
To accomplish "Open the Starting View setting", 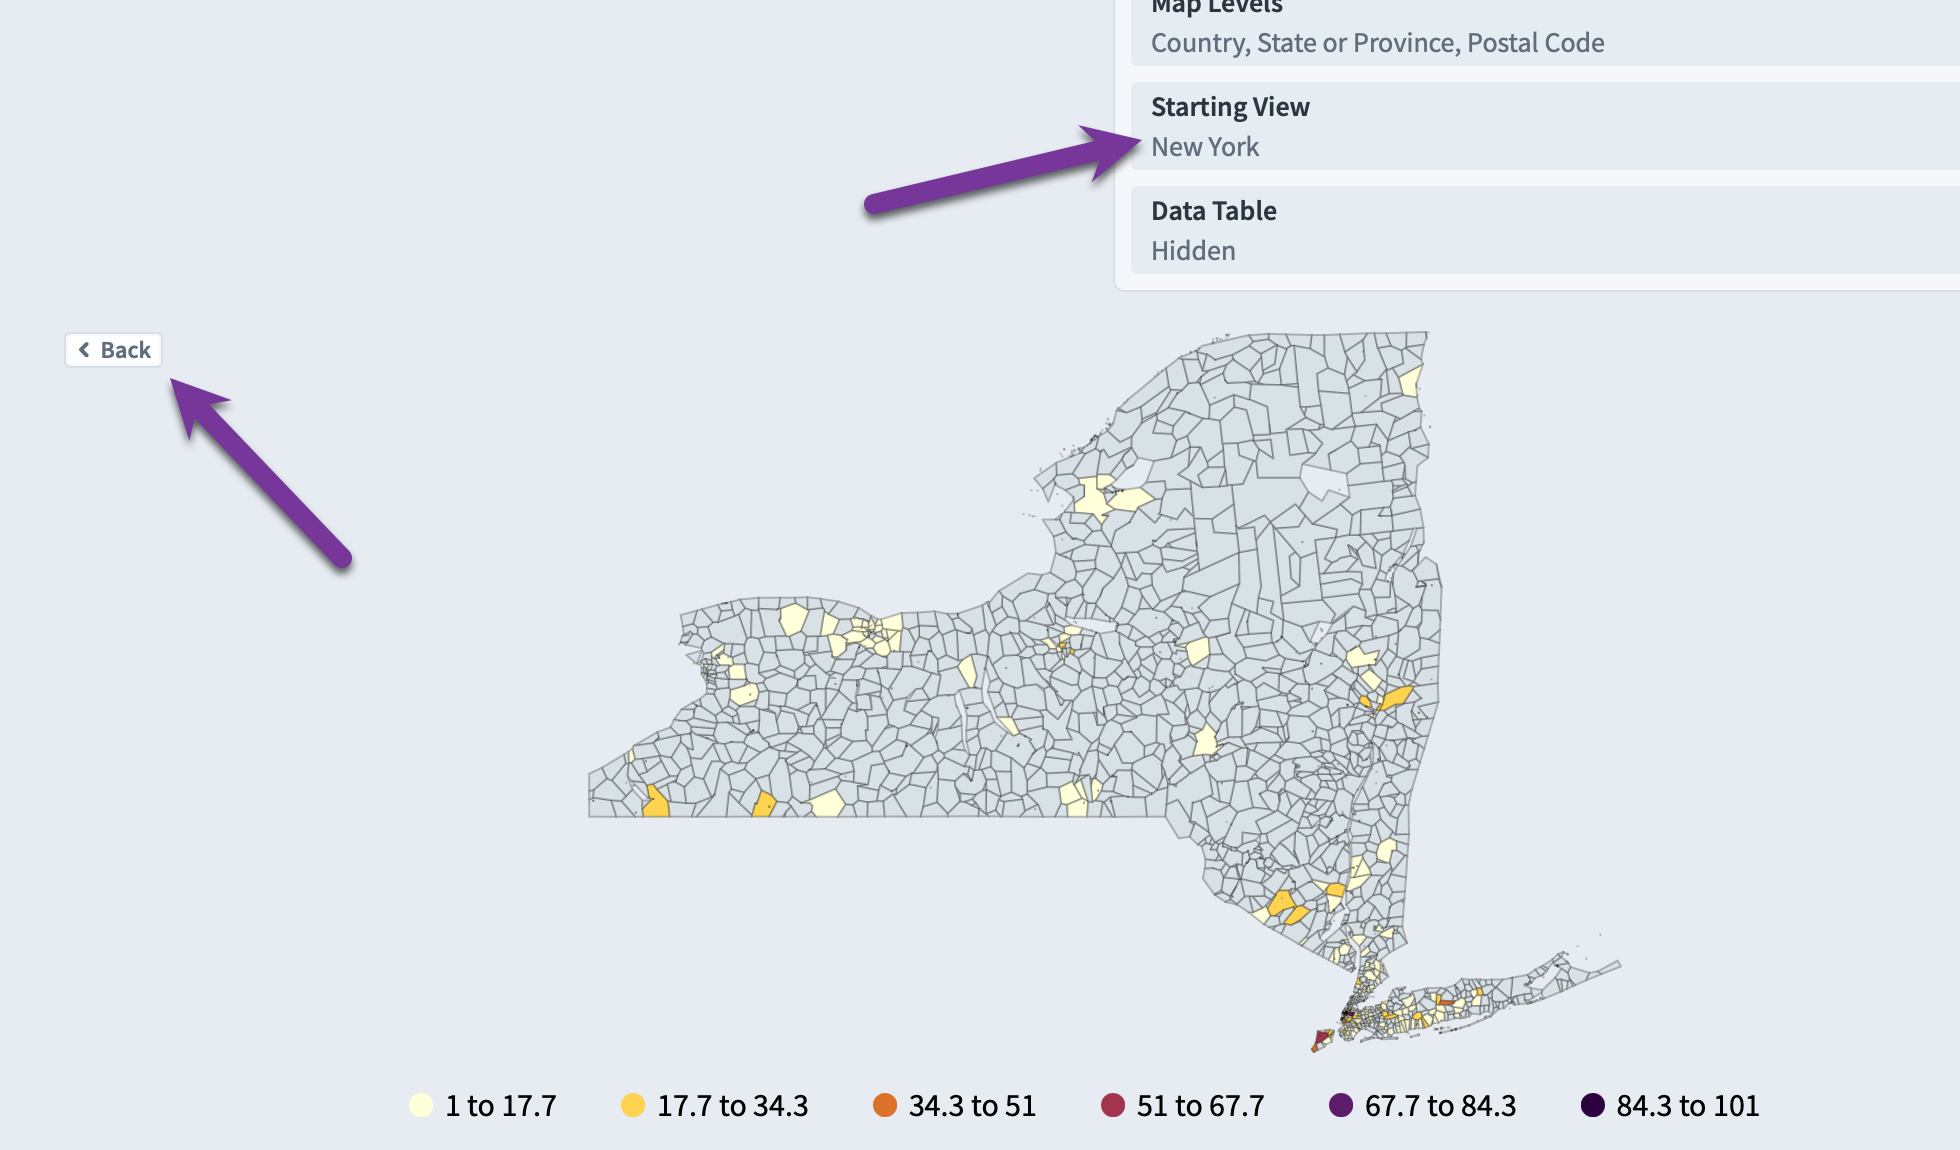I will [x=1545, y=126].
